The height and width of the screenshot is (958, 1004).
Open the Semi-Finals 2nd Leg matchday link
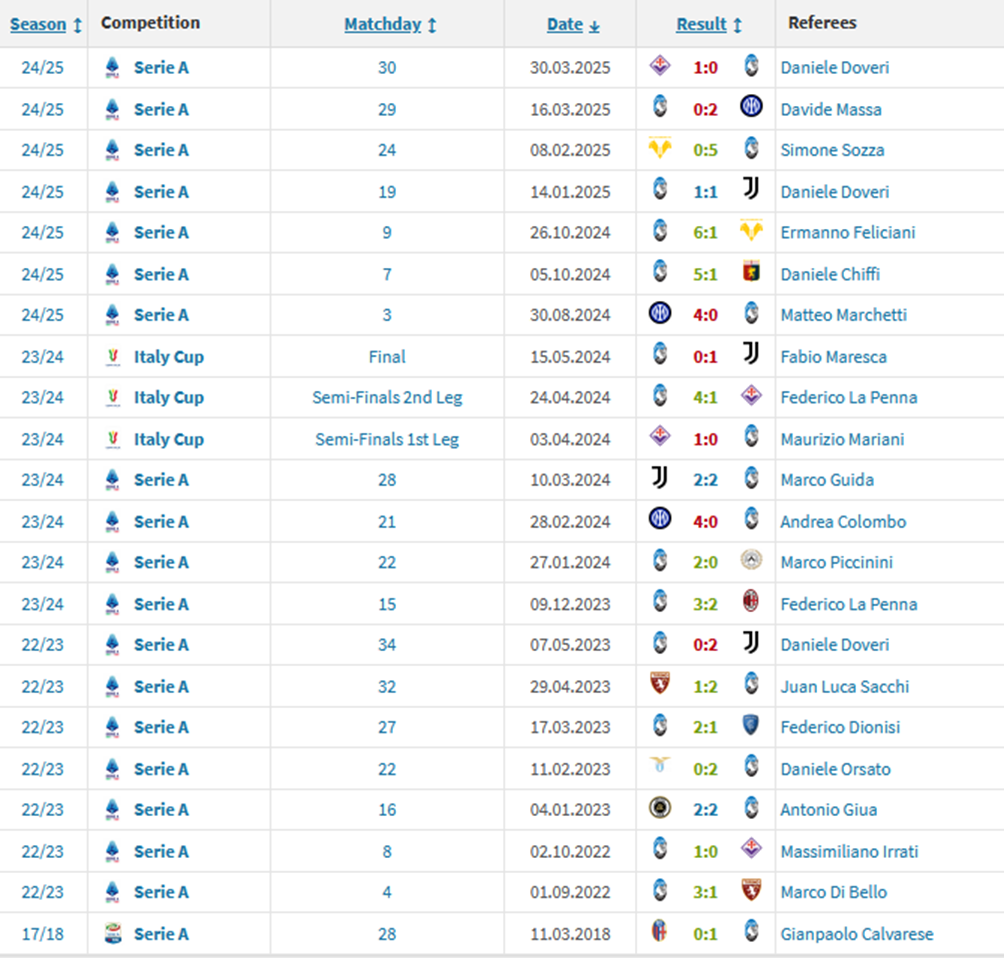click(x=387, y=397)
